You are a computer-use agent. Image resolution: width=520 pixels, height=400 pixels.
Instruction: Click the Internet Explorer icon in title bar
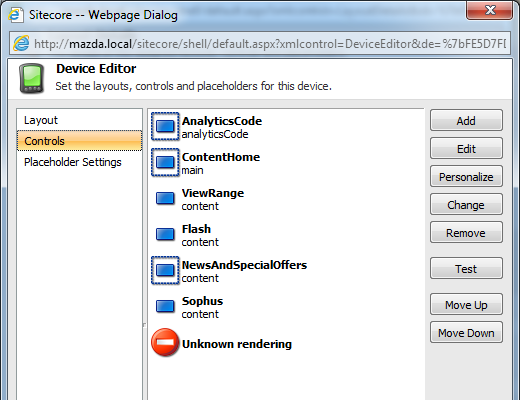coord(15,15)
